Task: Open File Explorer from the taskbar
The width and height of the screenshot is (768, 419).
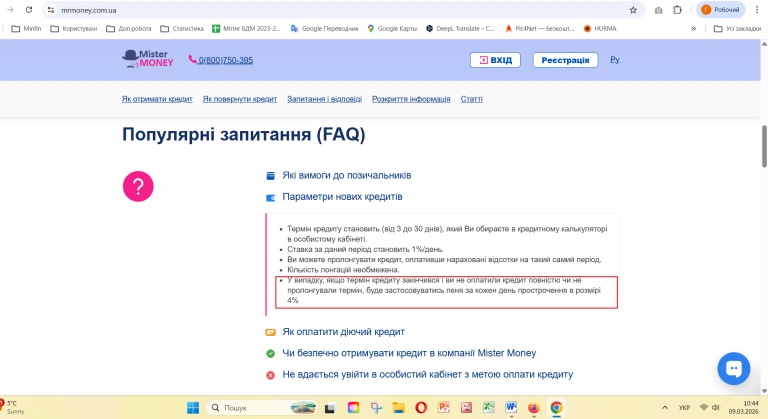Action: click(x=398, y=408)
